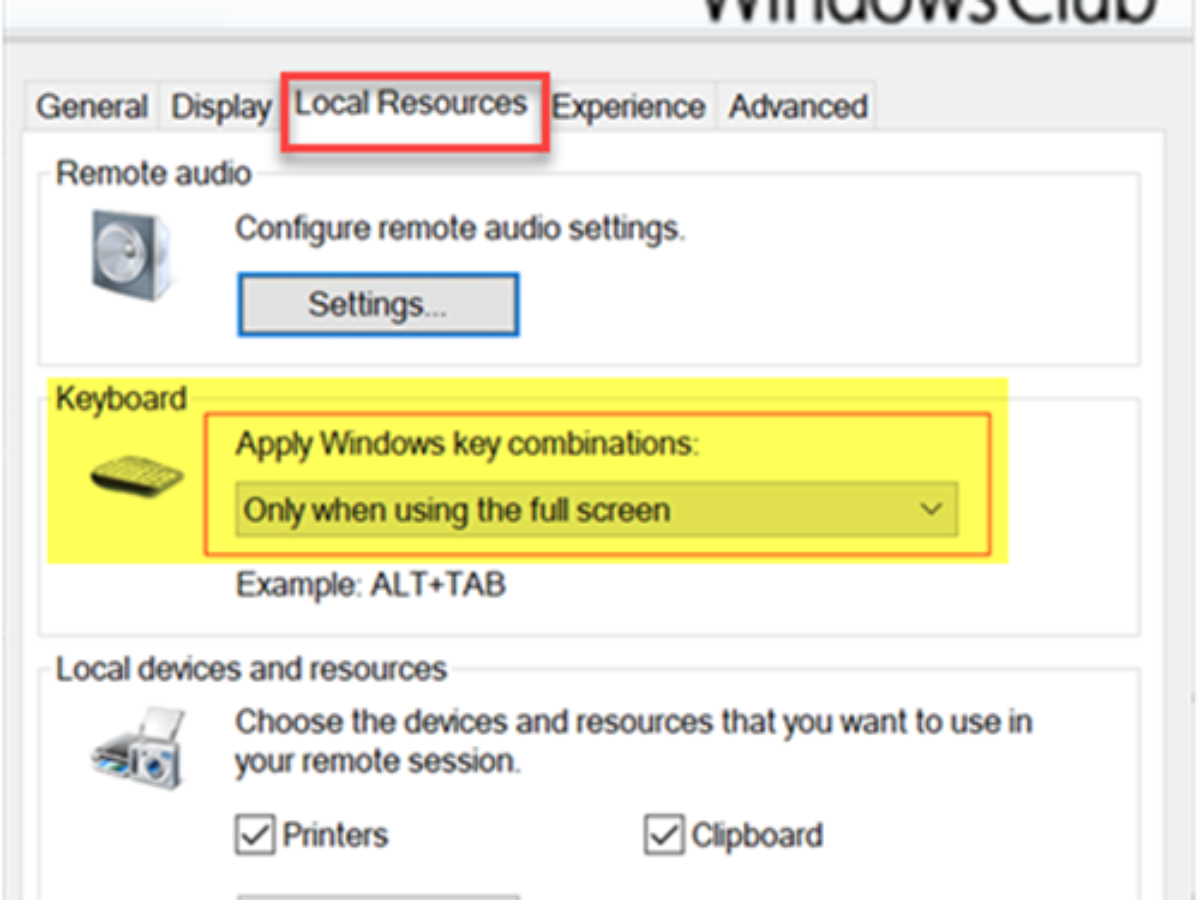Screen dimensions: 1200x900
Task: Click the yellow keyboard icon
Action: click(x=137, y=479)
